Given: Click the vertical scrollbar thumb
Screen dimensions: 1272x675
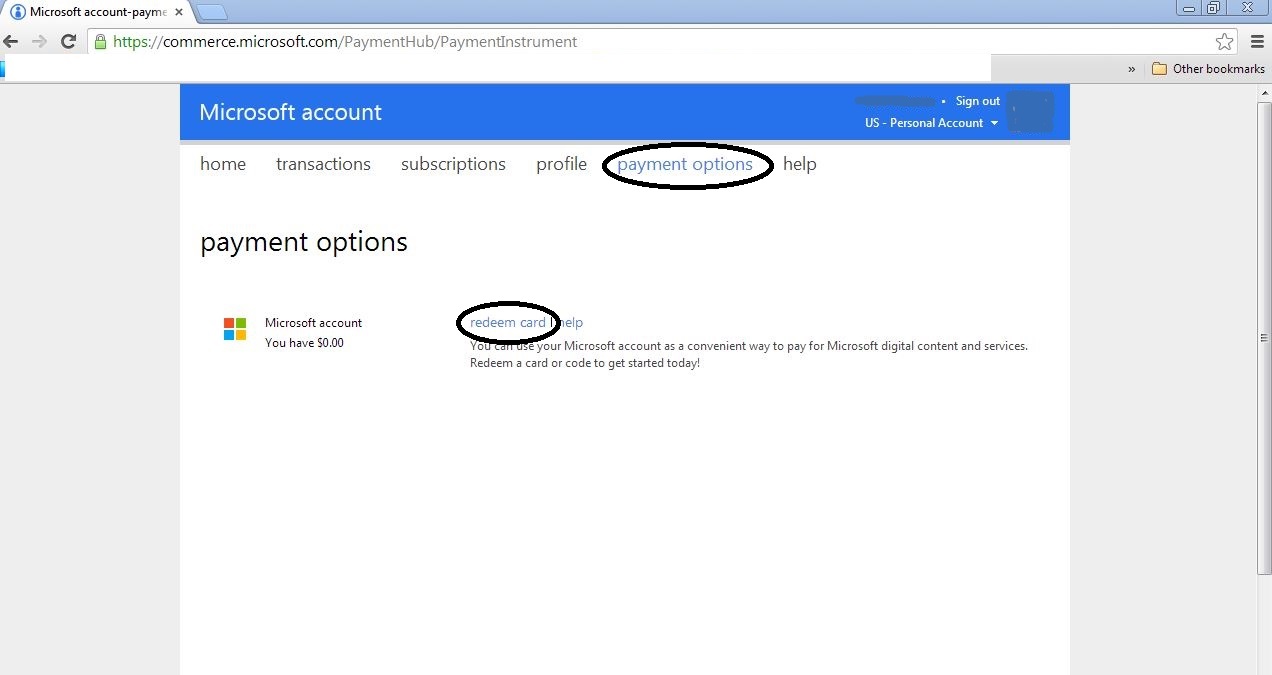Looking at the screenshot, I should (x=1264, y=337).
